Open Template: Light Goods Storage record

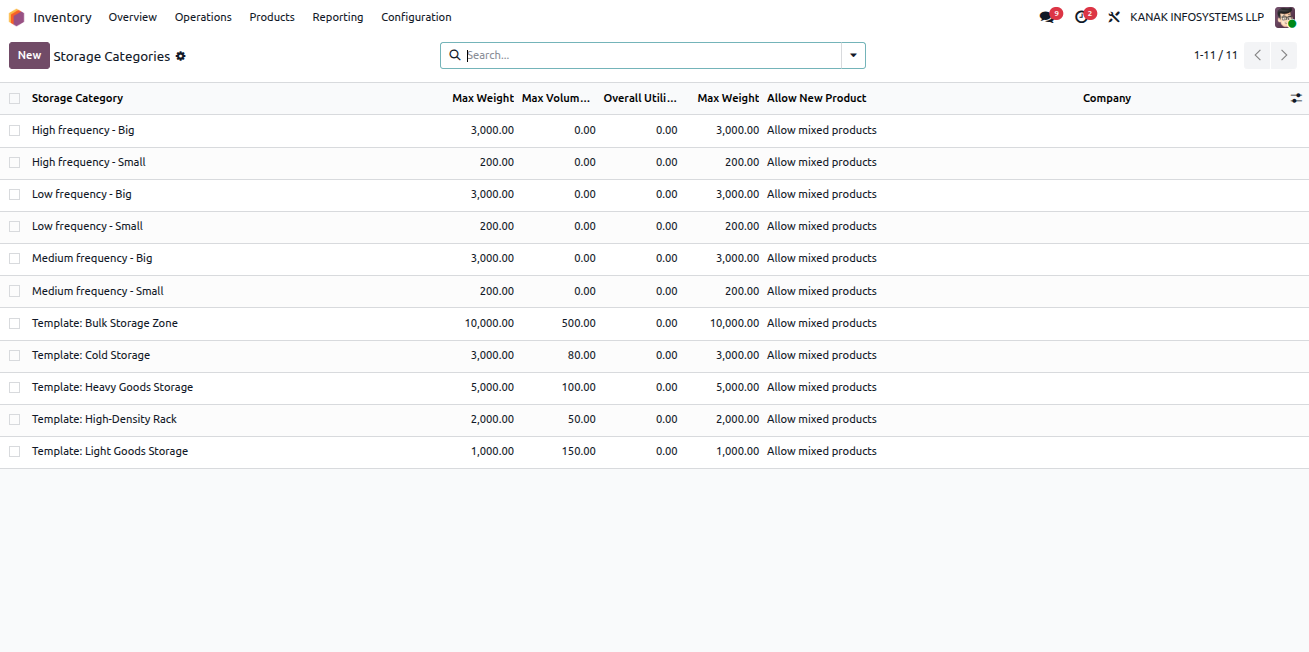point(110,451)
